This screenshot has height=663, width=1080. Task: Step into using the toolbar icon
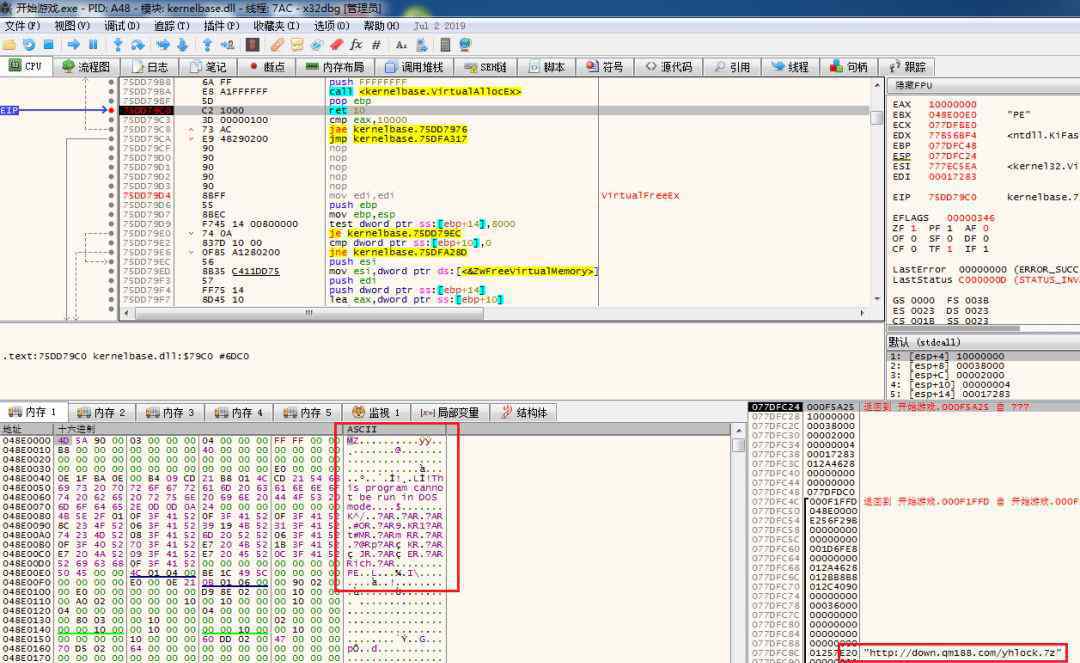118,45
